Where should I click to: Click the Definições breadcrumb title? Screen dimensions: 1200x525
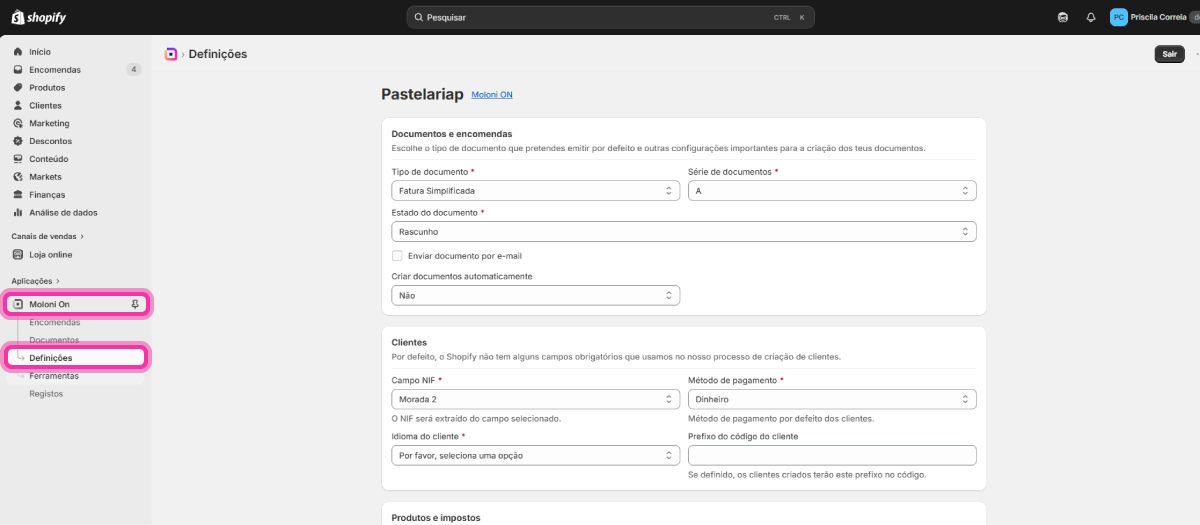tap(218, 54)
